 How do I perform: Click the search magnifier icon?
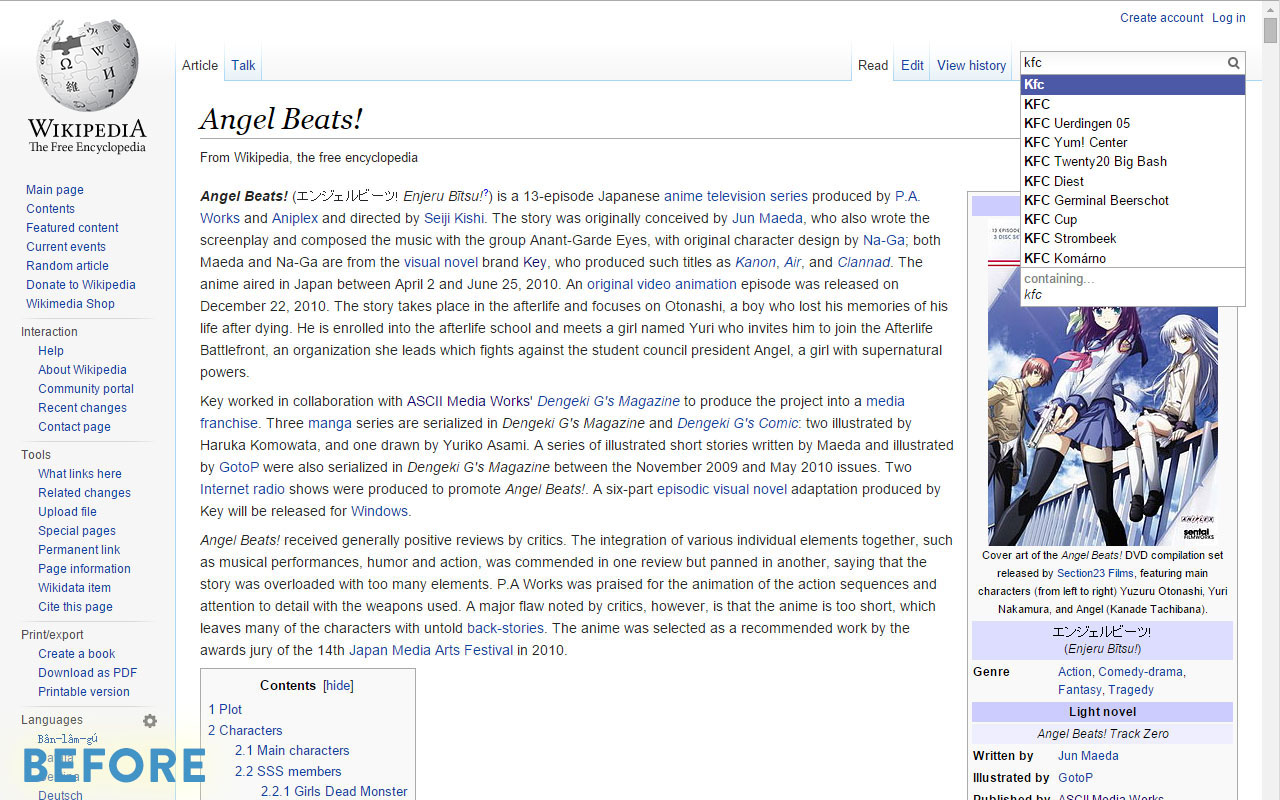point(1234,63)
